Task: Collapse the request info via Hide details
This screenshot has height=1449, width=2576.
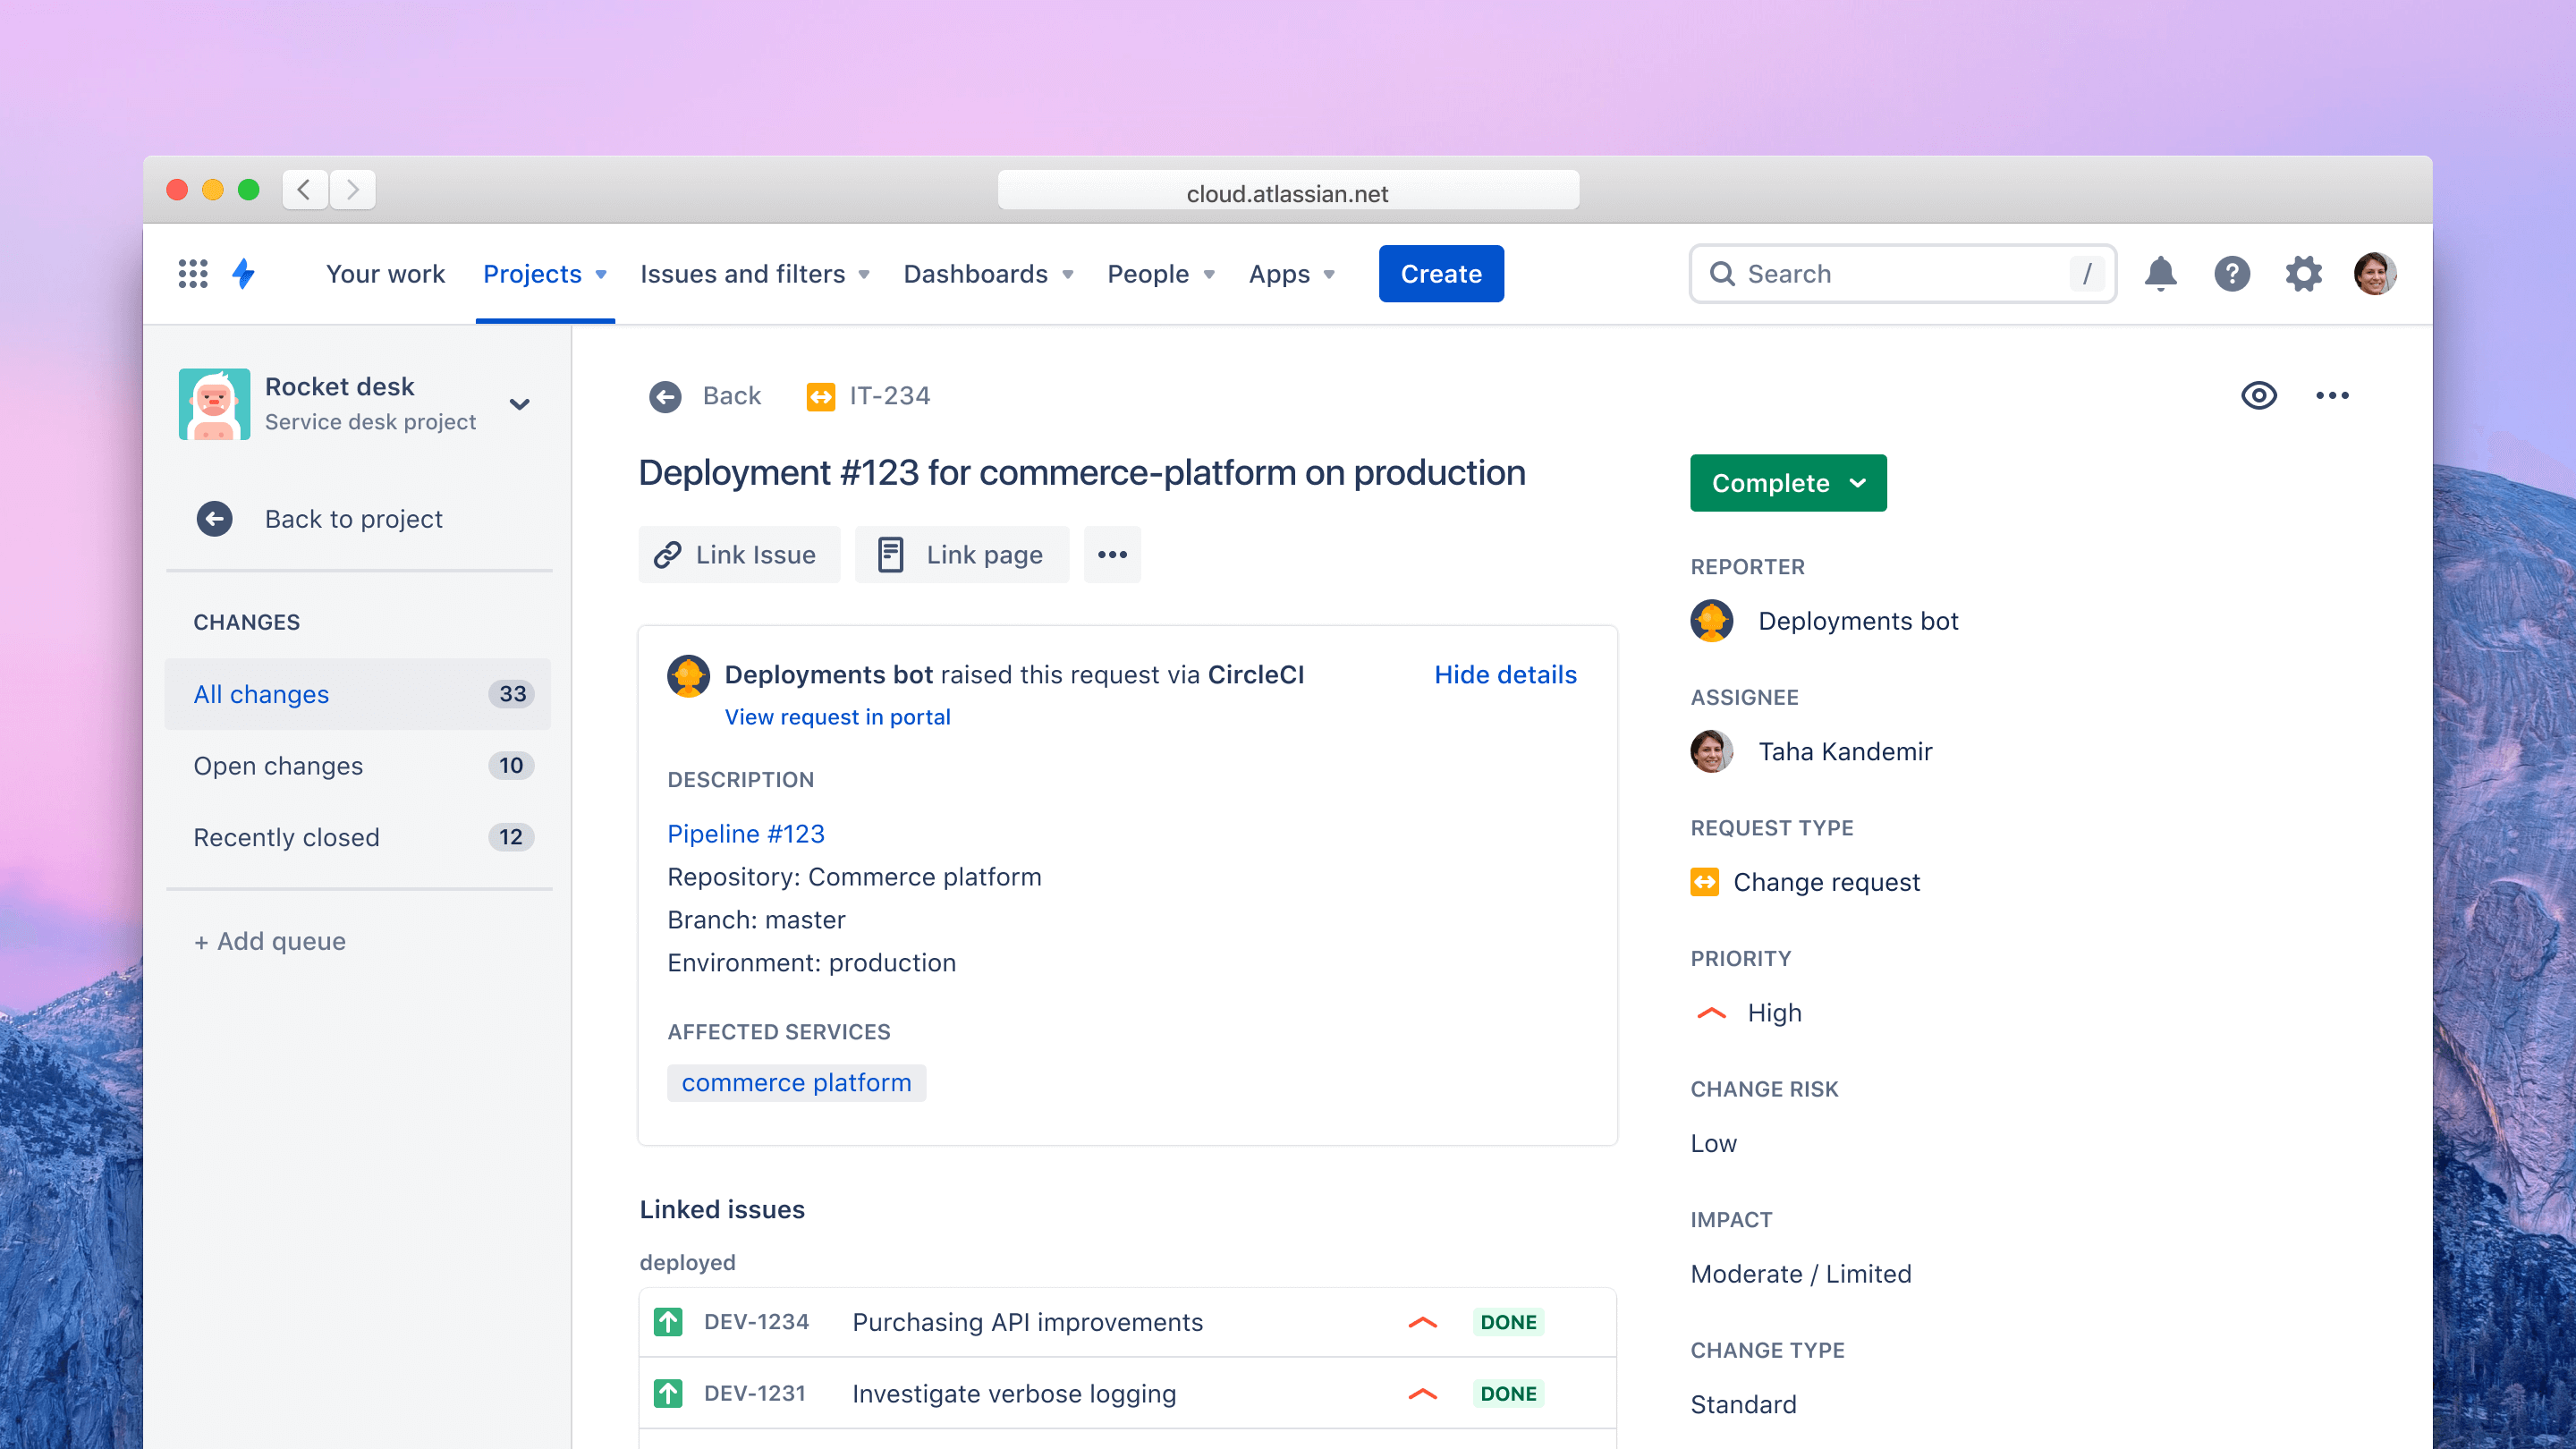Action: (x=1505, y=674)
